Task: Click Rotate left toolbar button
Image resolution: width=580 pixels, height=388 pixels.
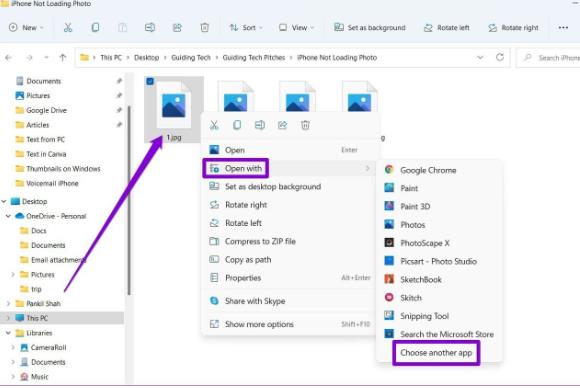Action: (446, 28)
